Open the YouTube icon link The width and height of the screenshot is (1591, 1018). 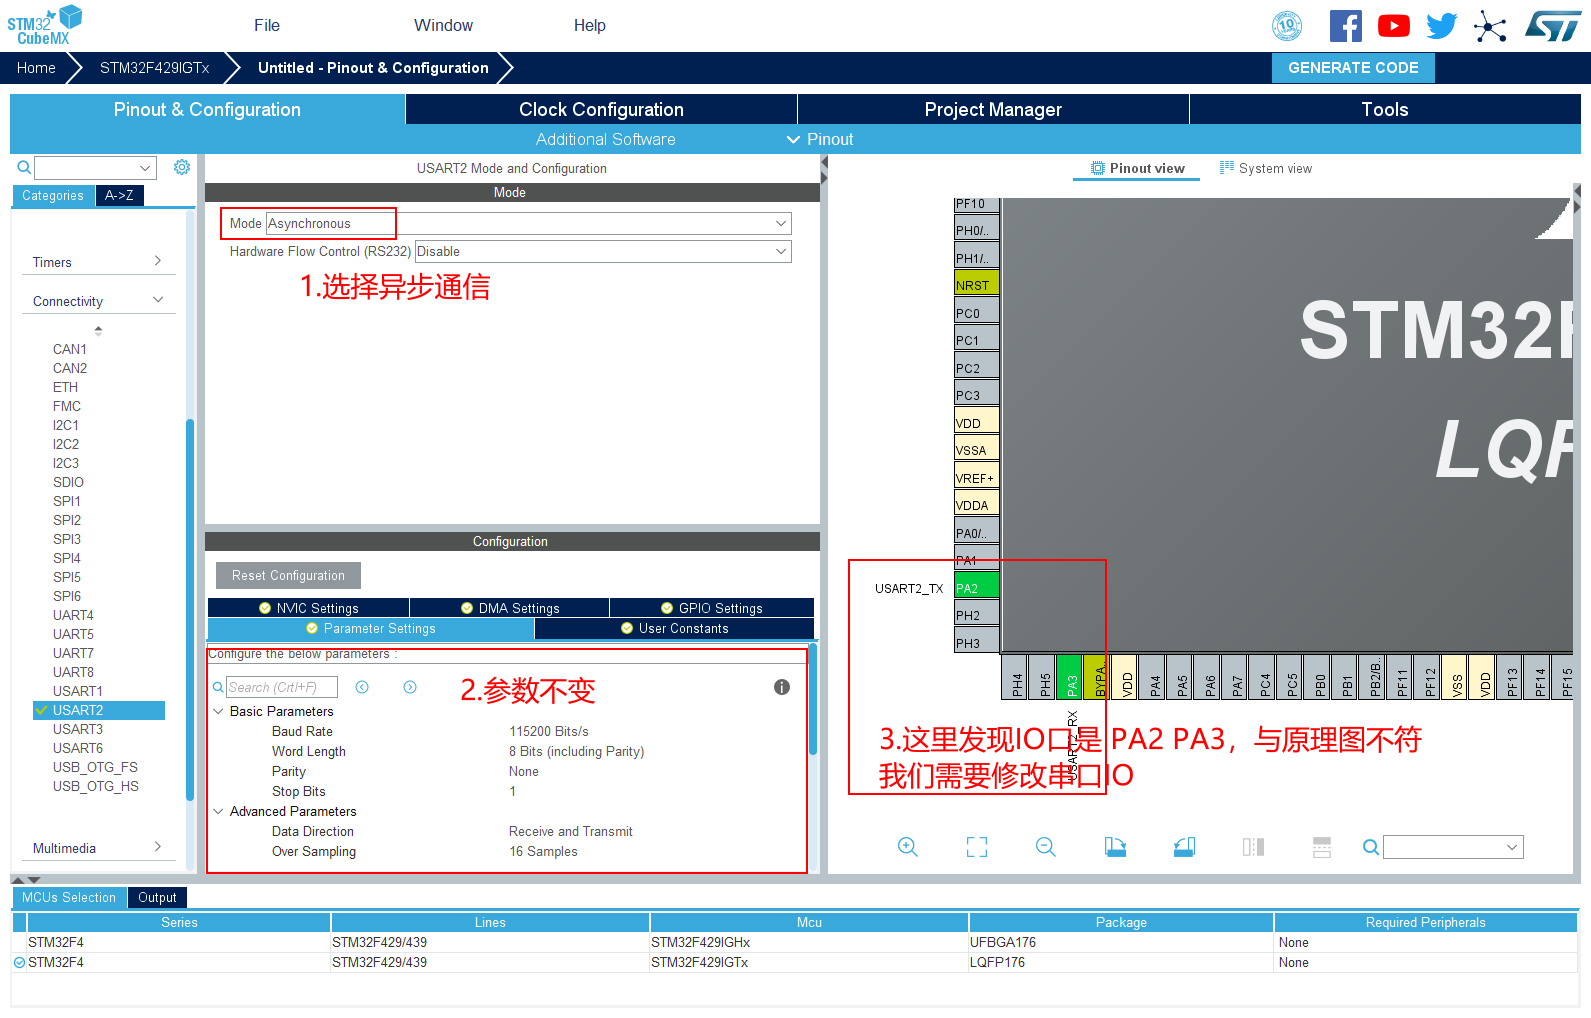tap(1393, 26)
